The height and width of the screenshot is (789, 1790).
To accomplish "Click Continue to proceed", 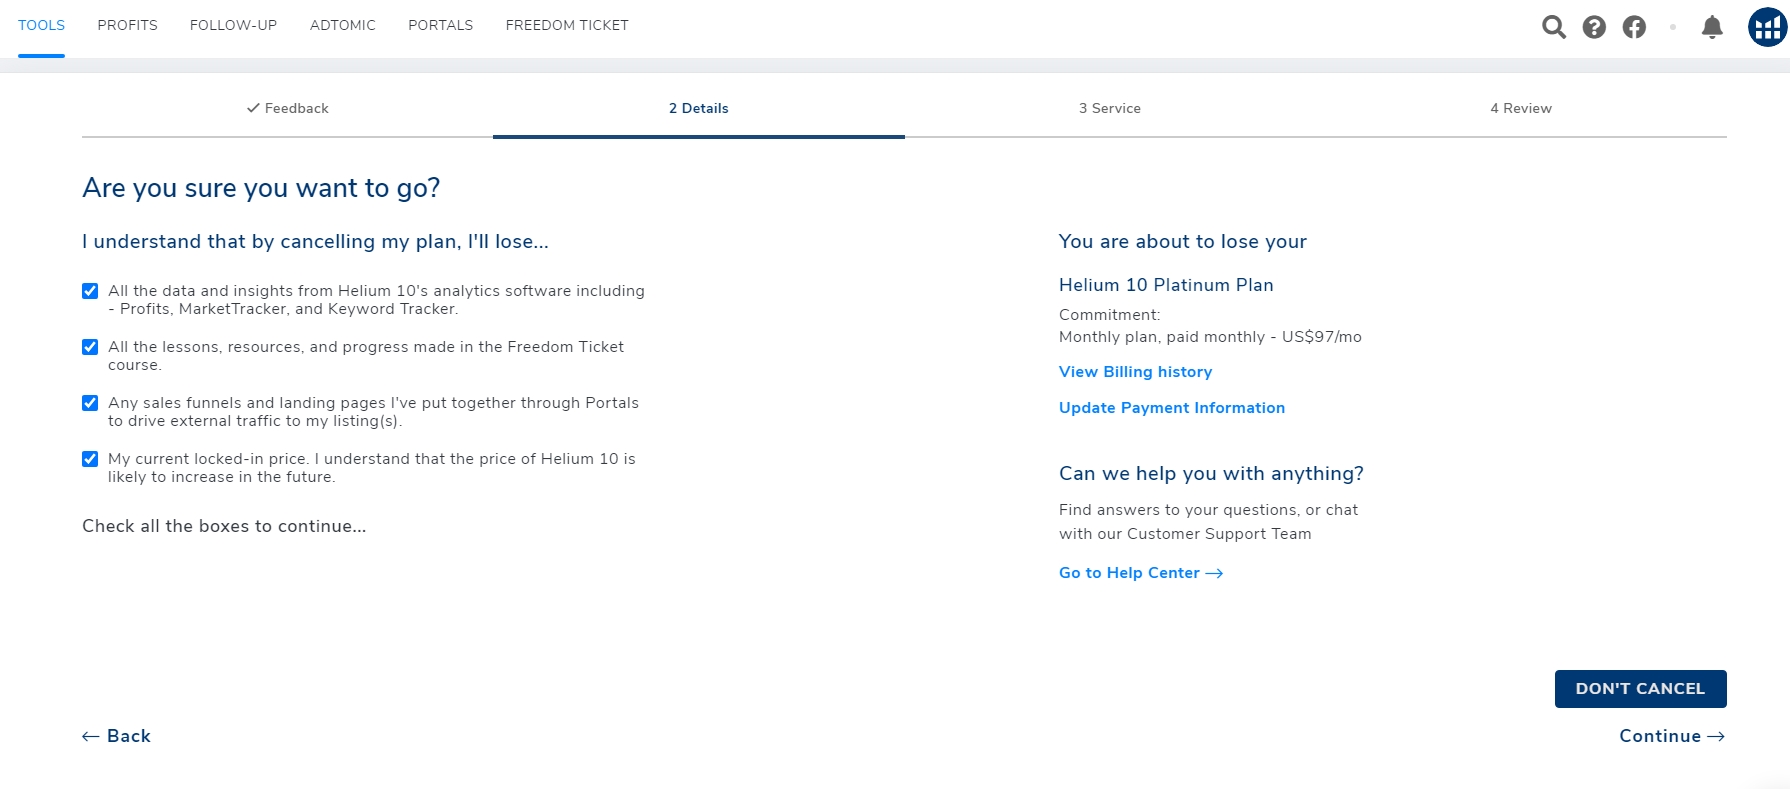I will pos(1672,736).
